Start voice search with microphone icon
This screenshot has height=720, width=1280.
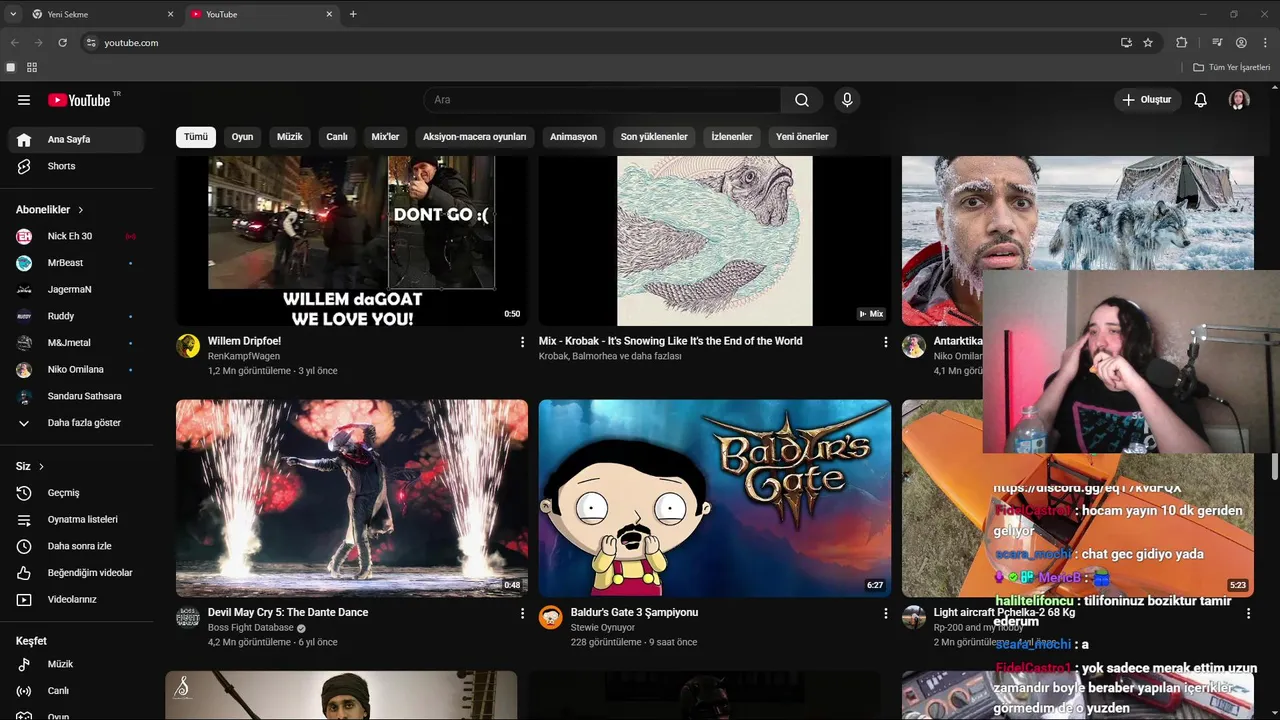tap(847, 100)
